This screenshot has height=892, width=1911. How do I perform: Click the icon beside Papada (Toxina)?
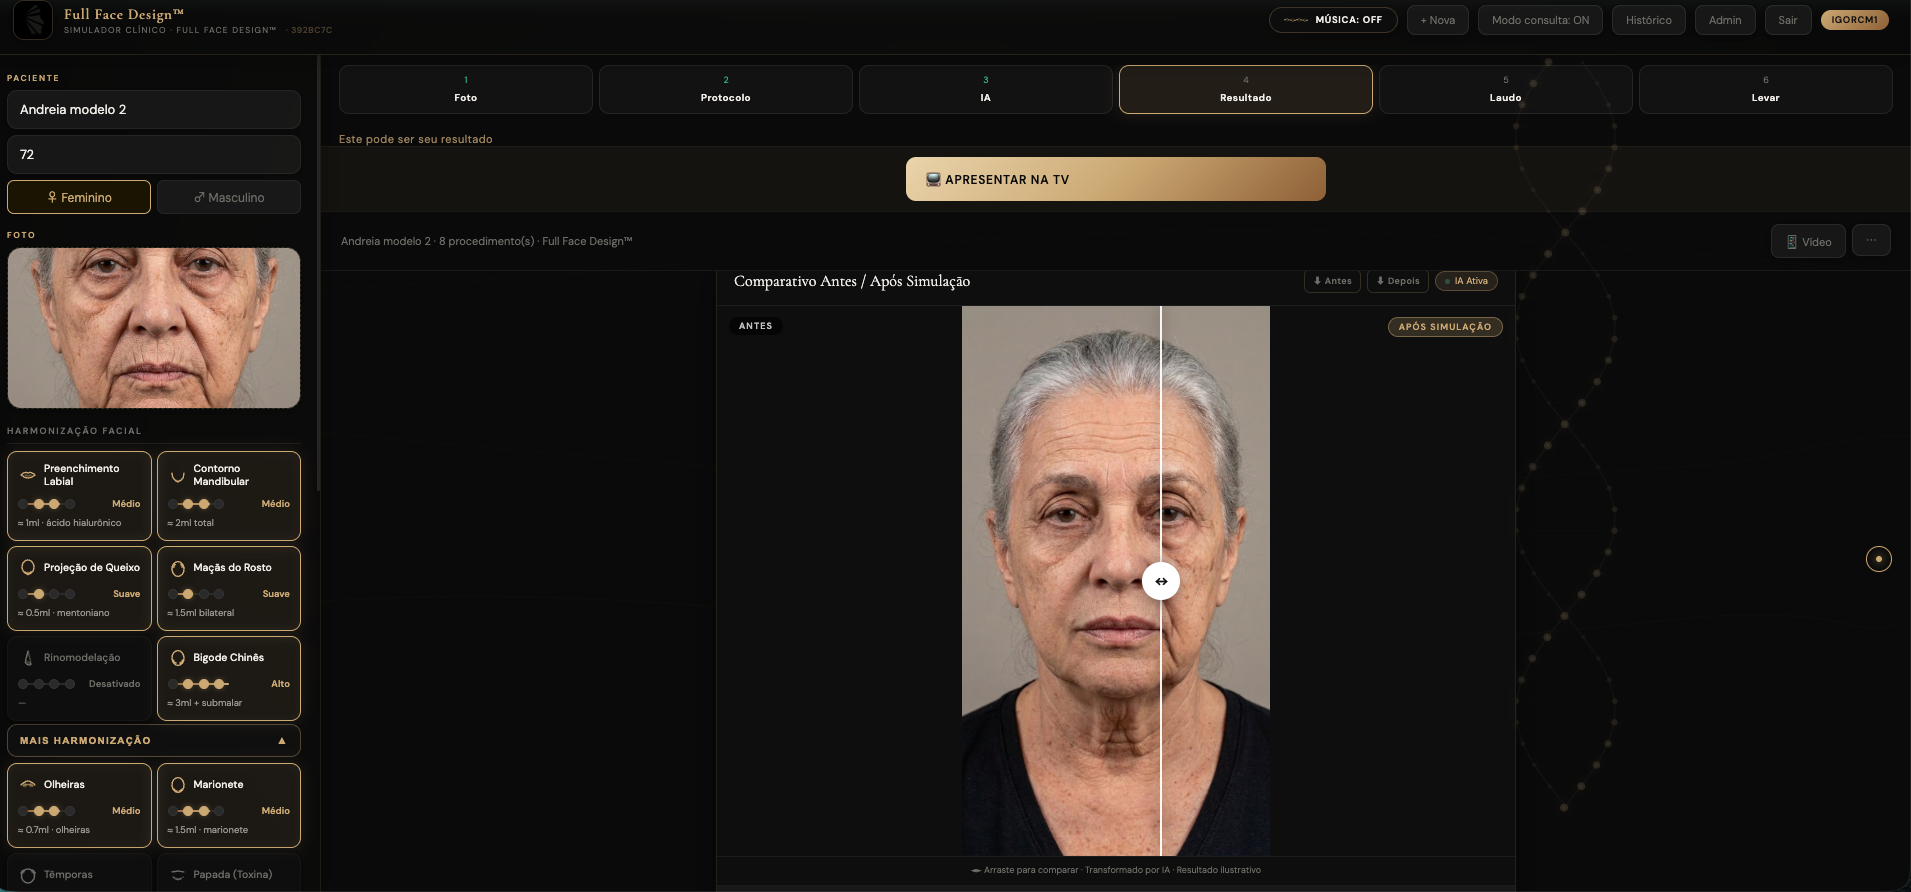[178, 875]
